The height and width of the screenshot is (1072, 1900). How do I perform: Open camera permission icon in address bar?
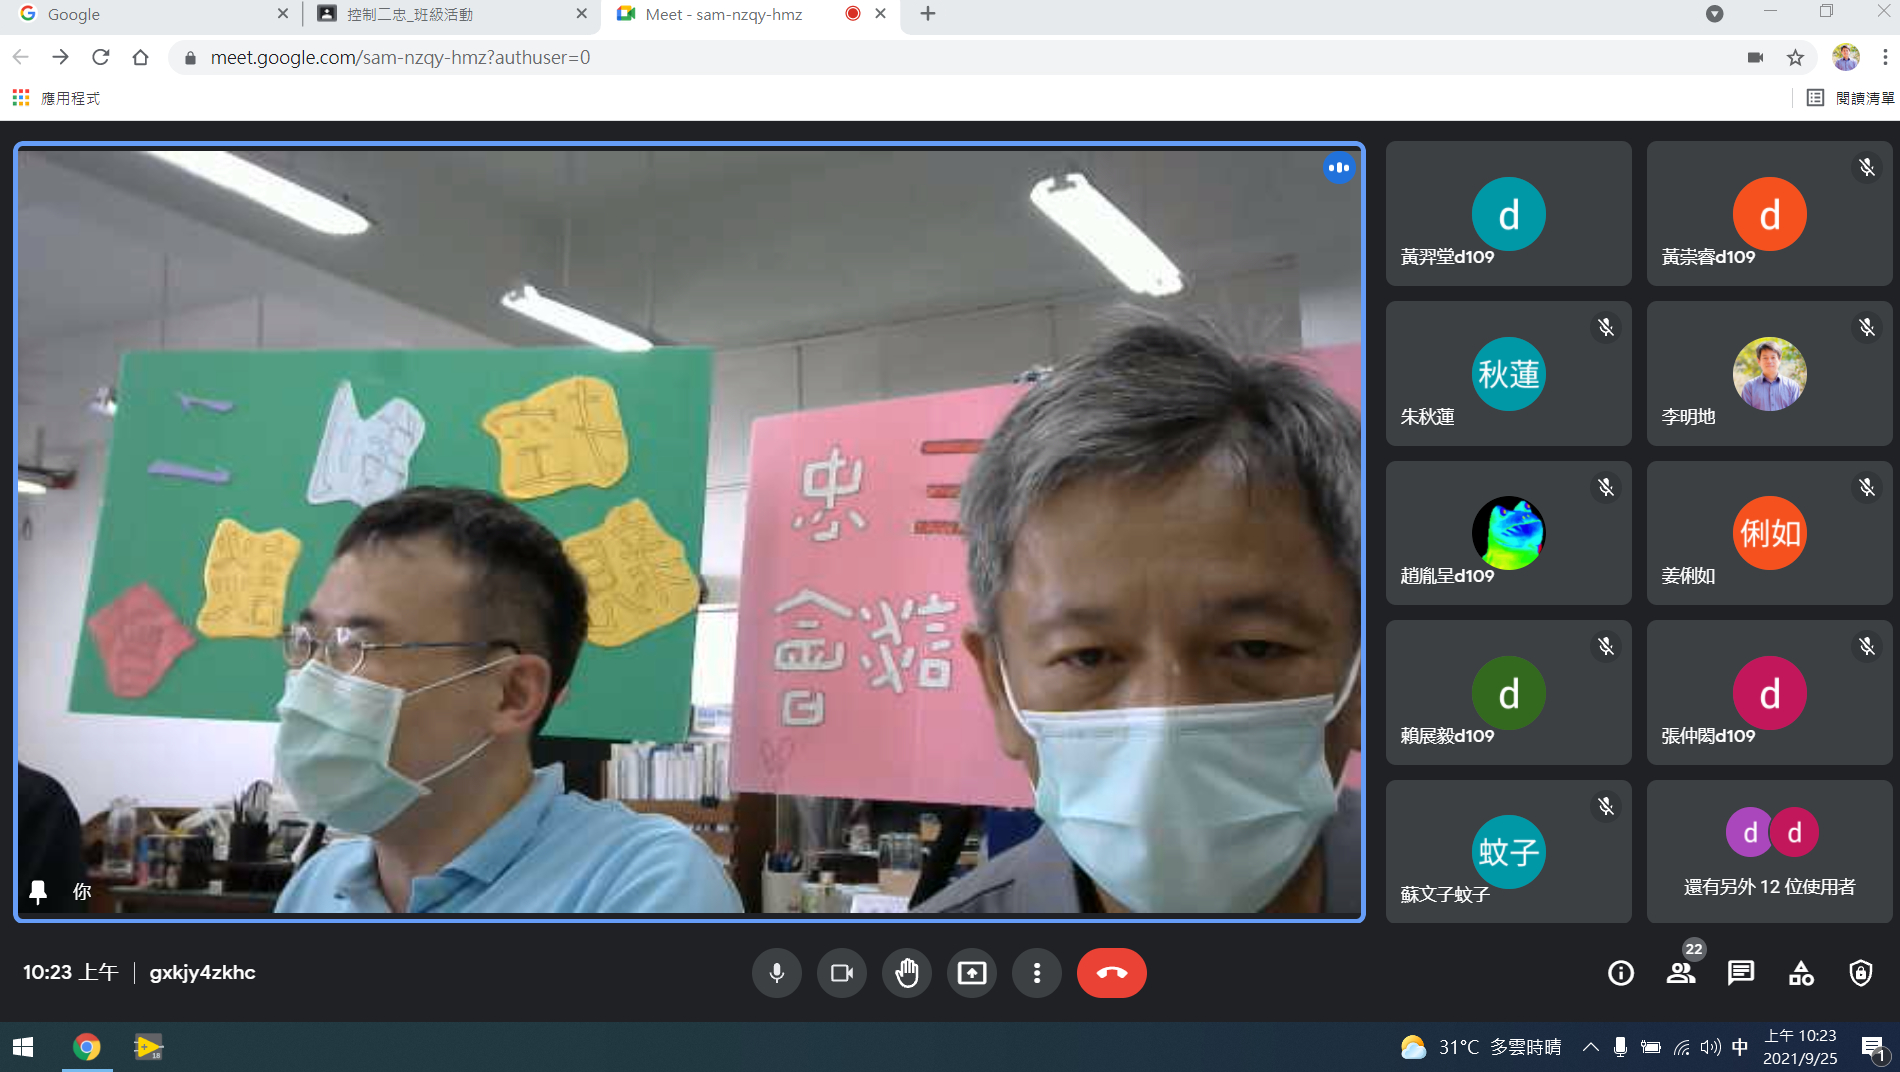tap(1755, 58)
